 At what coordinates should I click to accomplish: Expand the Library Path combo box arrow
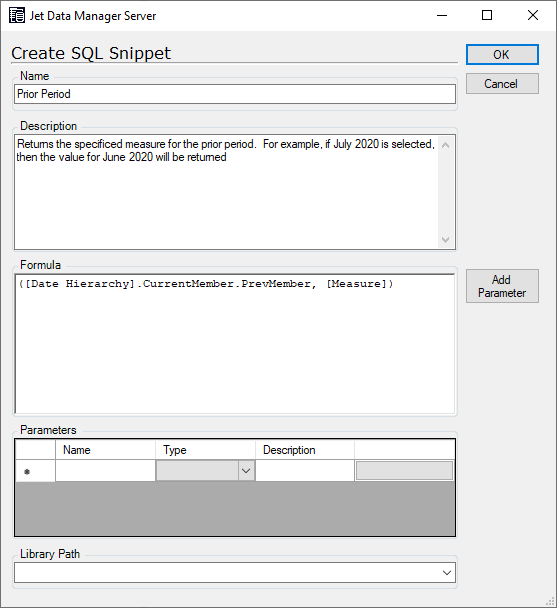tap(446, 573)
